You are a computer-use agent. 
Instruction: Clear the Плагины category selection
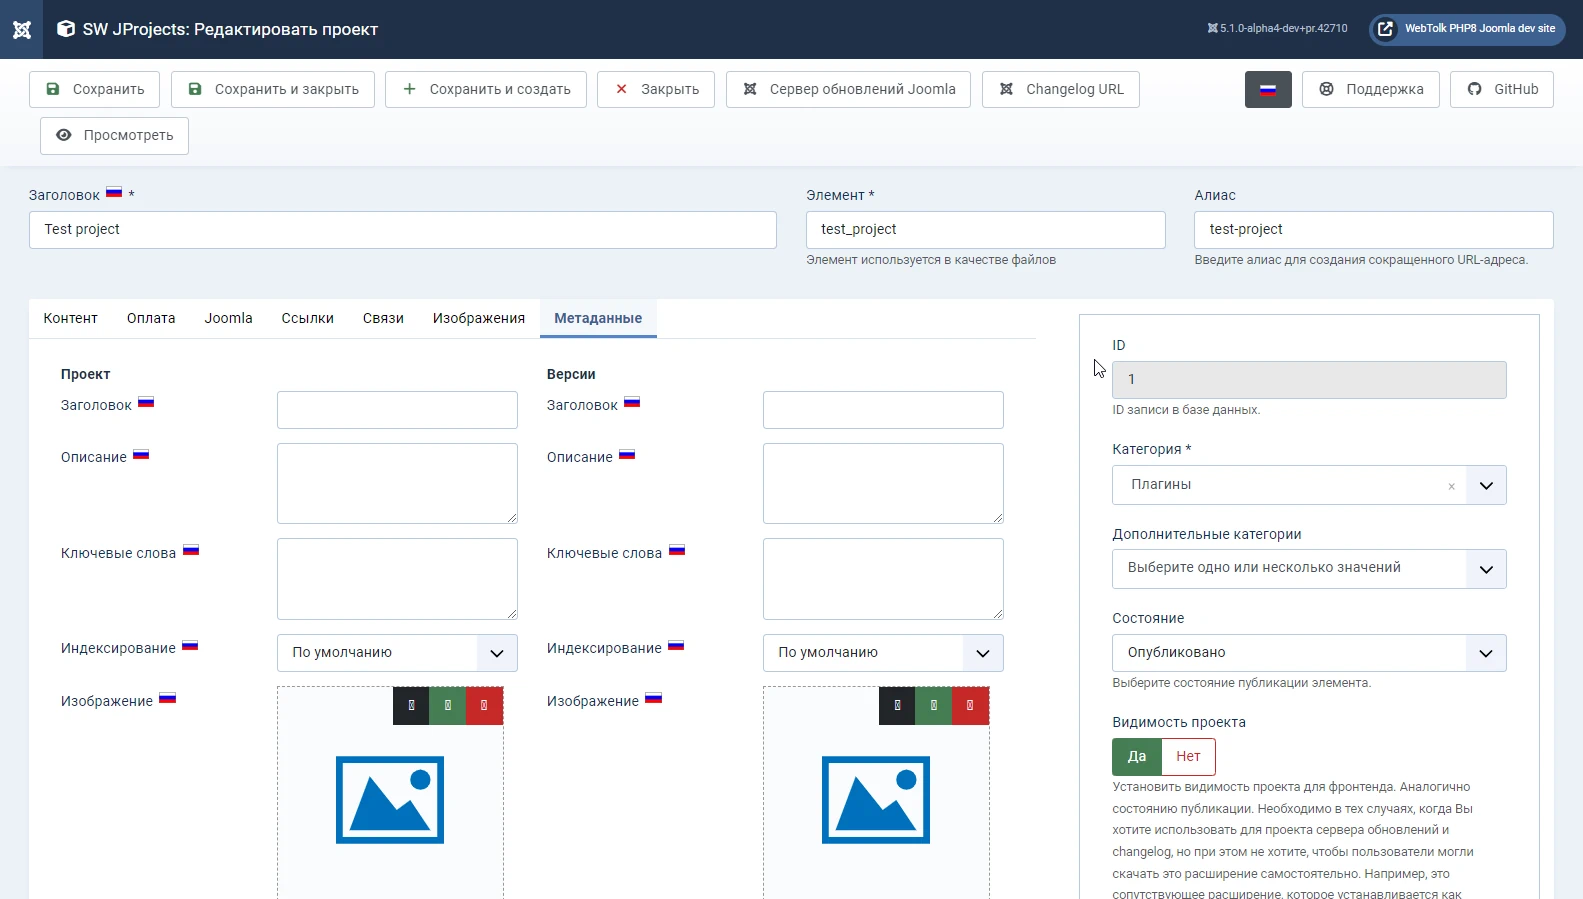click(1451, 486)
